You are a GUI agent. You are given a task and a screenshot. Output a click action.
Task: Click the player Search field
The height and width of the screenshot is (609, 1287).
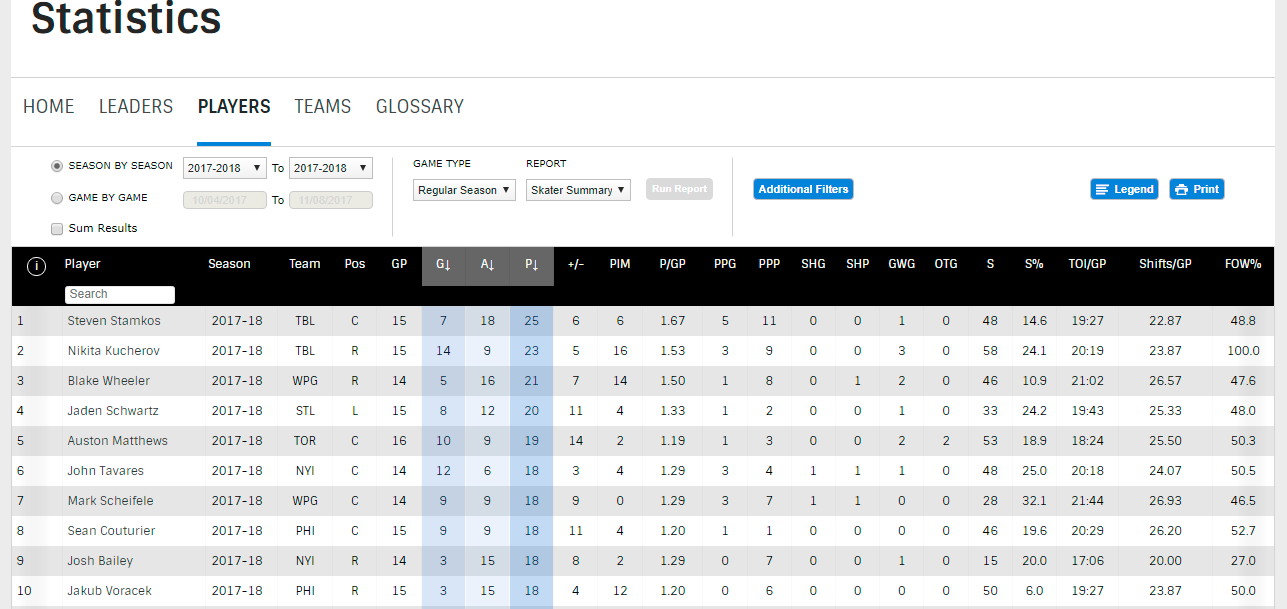[x=120, y=294]
